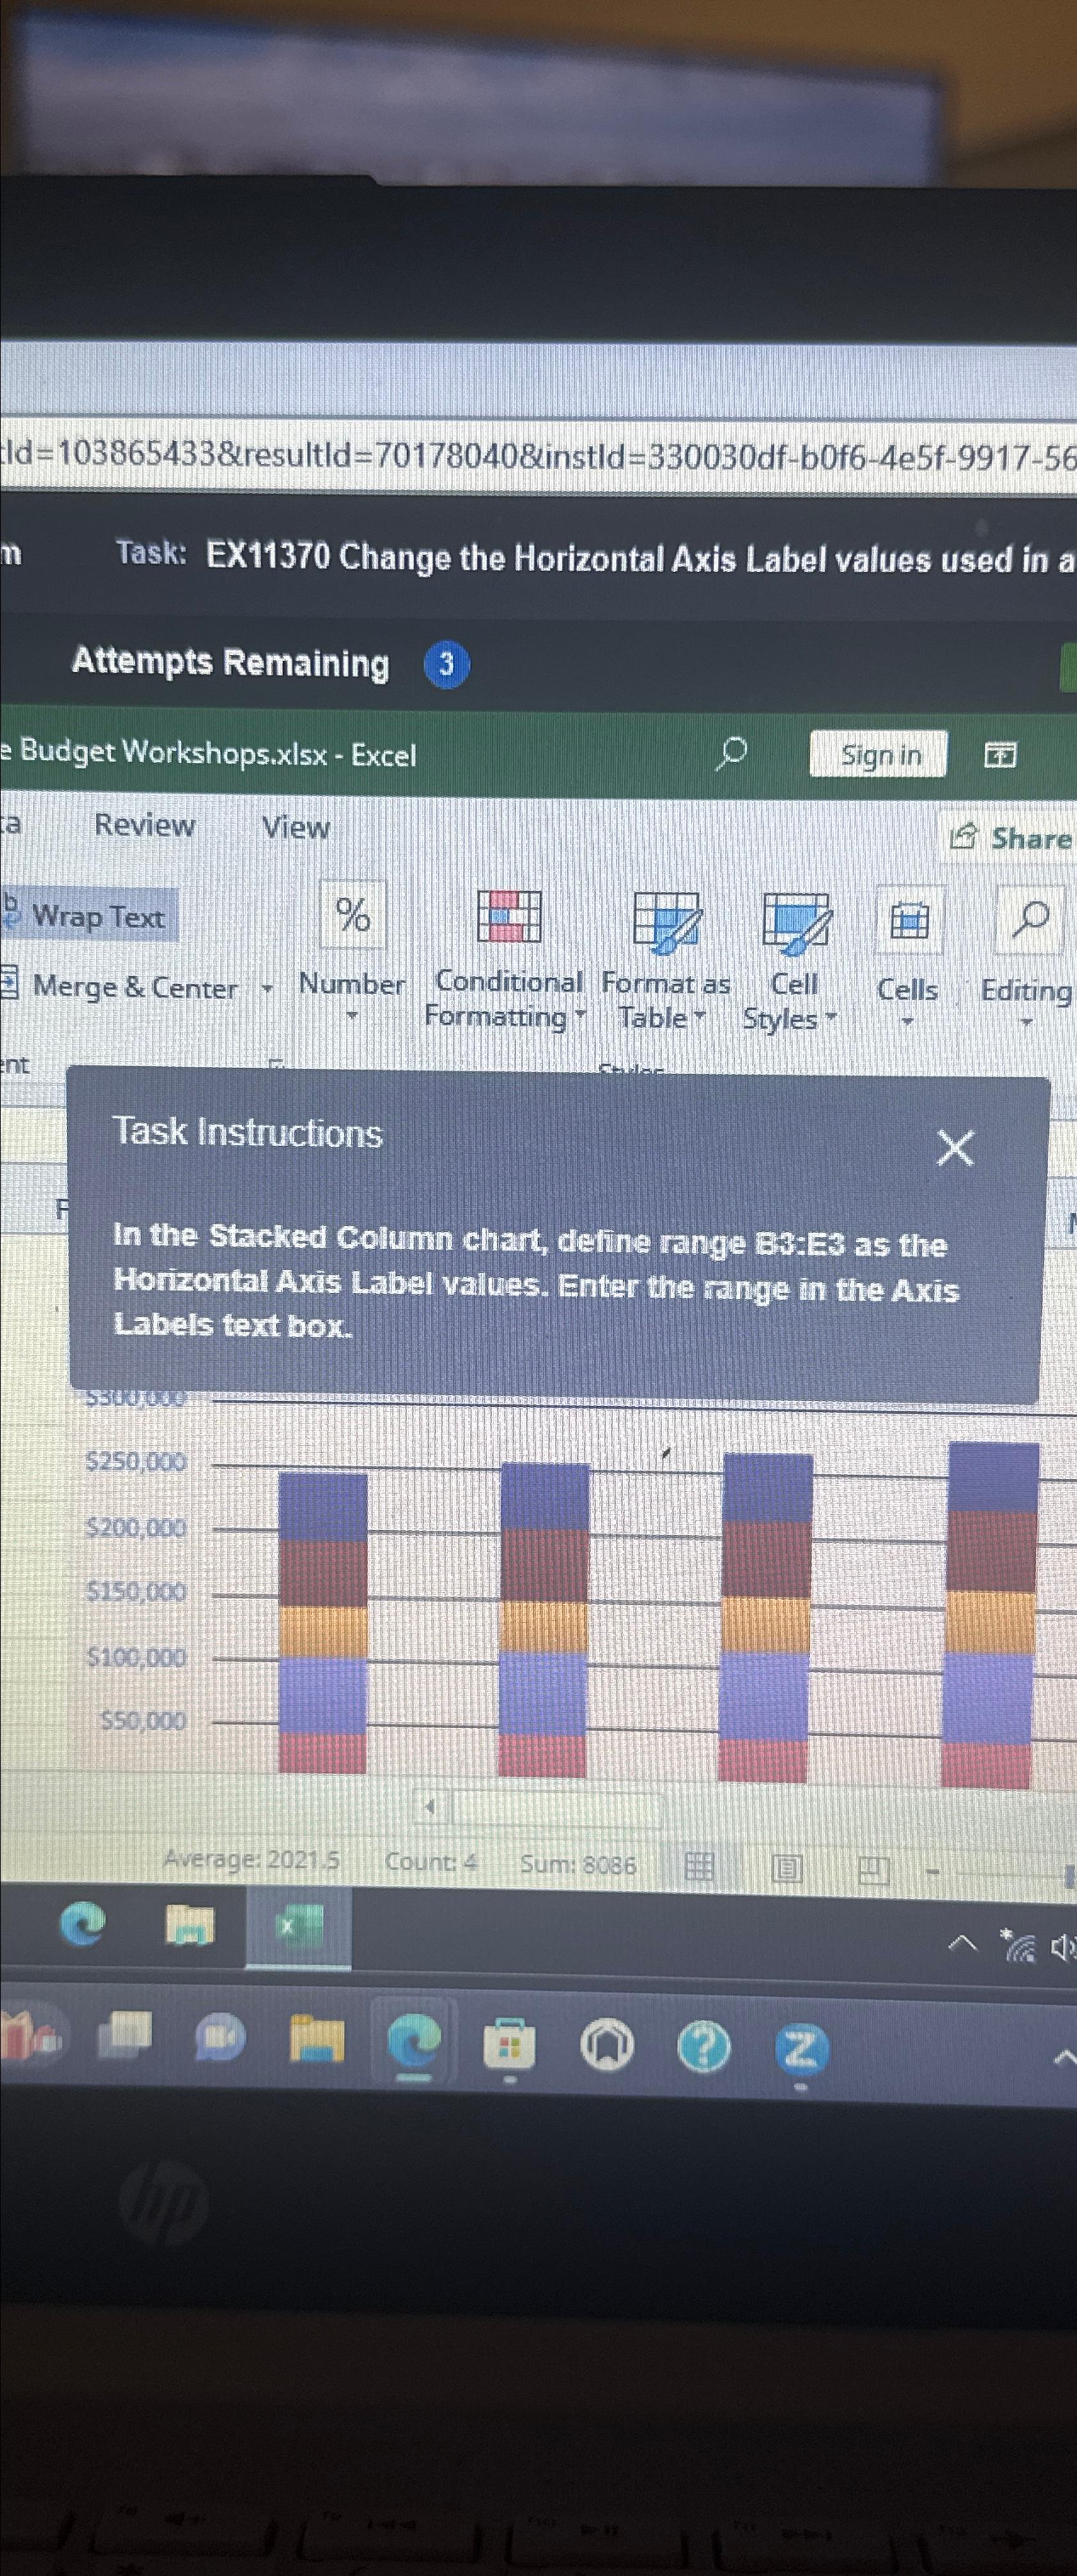1077x2576 pixels.
Task: Click the Attempts Remaining badge showing 3
Action: [x=446, y=664]
